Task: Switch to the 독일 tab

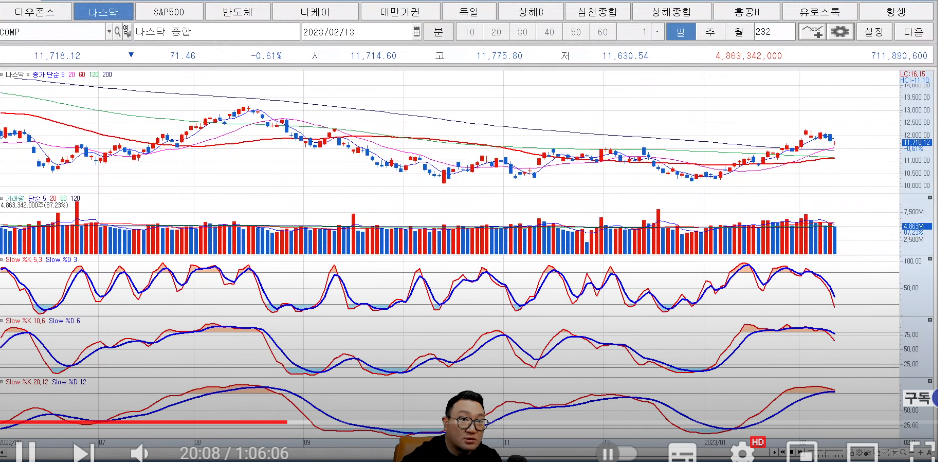Action: (x=470, y=11)
